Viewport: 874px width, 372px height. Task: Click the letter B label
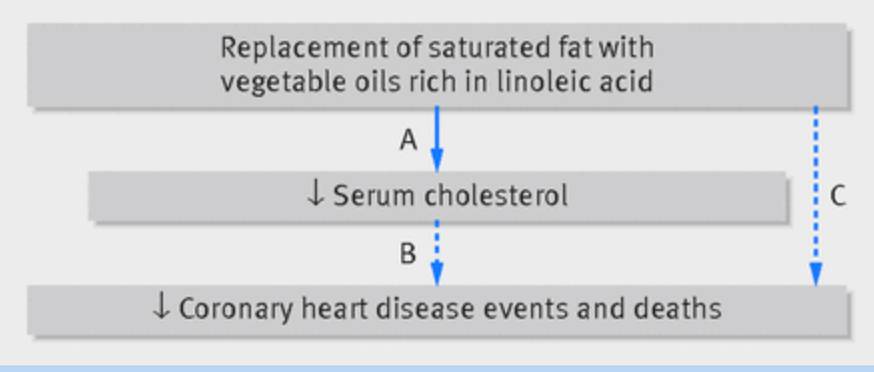click(x=408, y=254)
